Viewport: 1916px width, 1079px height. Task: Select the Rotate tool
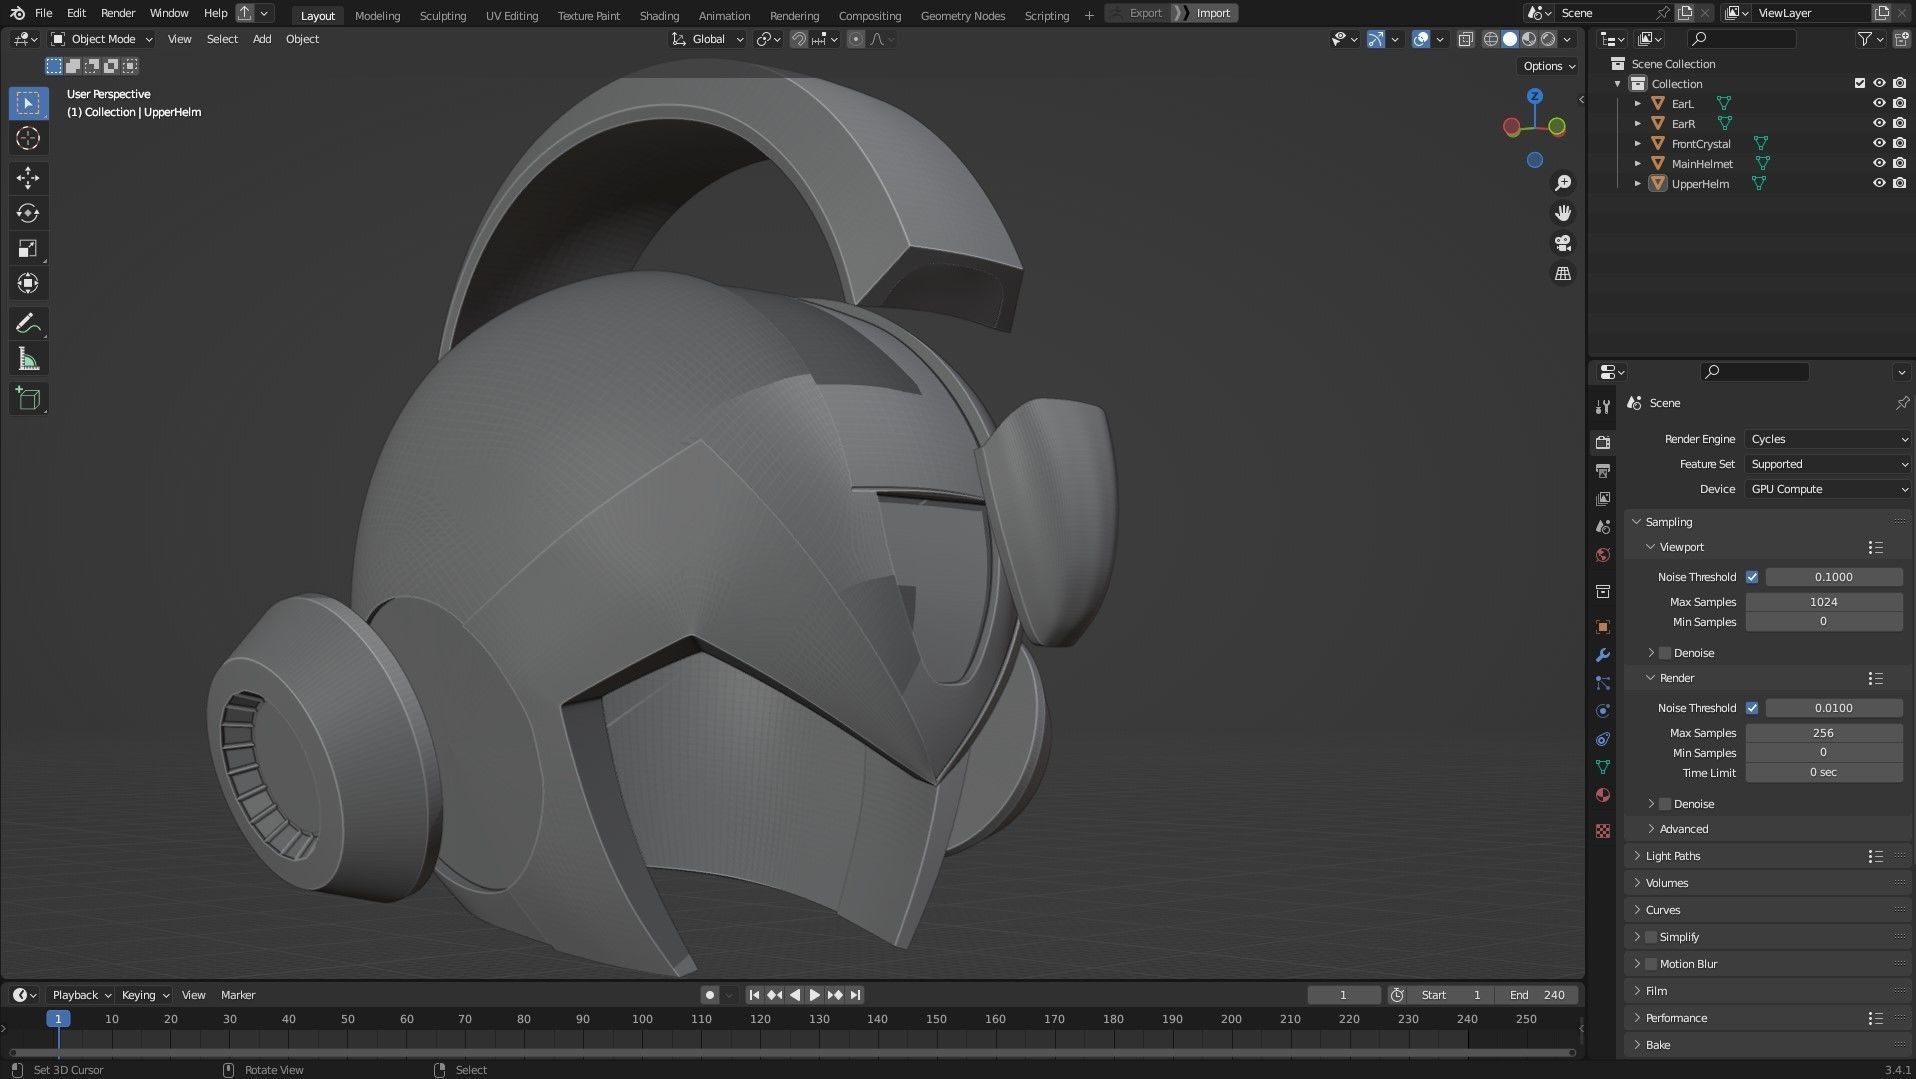click(x=28, y=213)
